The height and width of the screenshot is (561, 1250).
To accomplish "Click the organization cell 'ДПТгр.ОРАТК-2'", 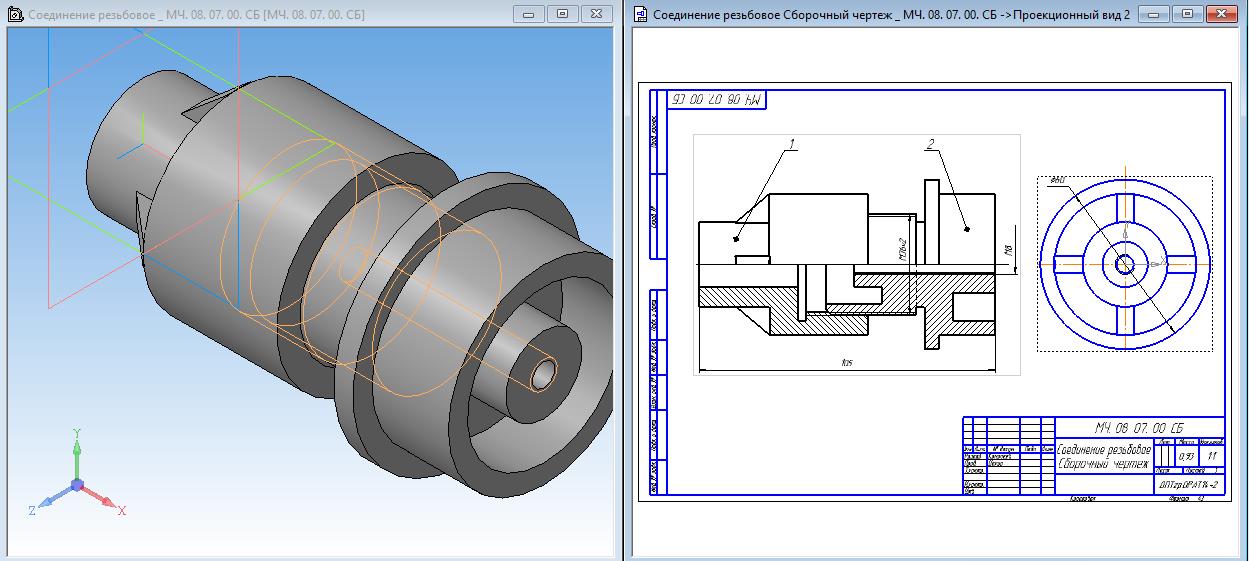I will pos(1189,484).
